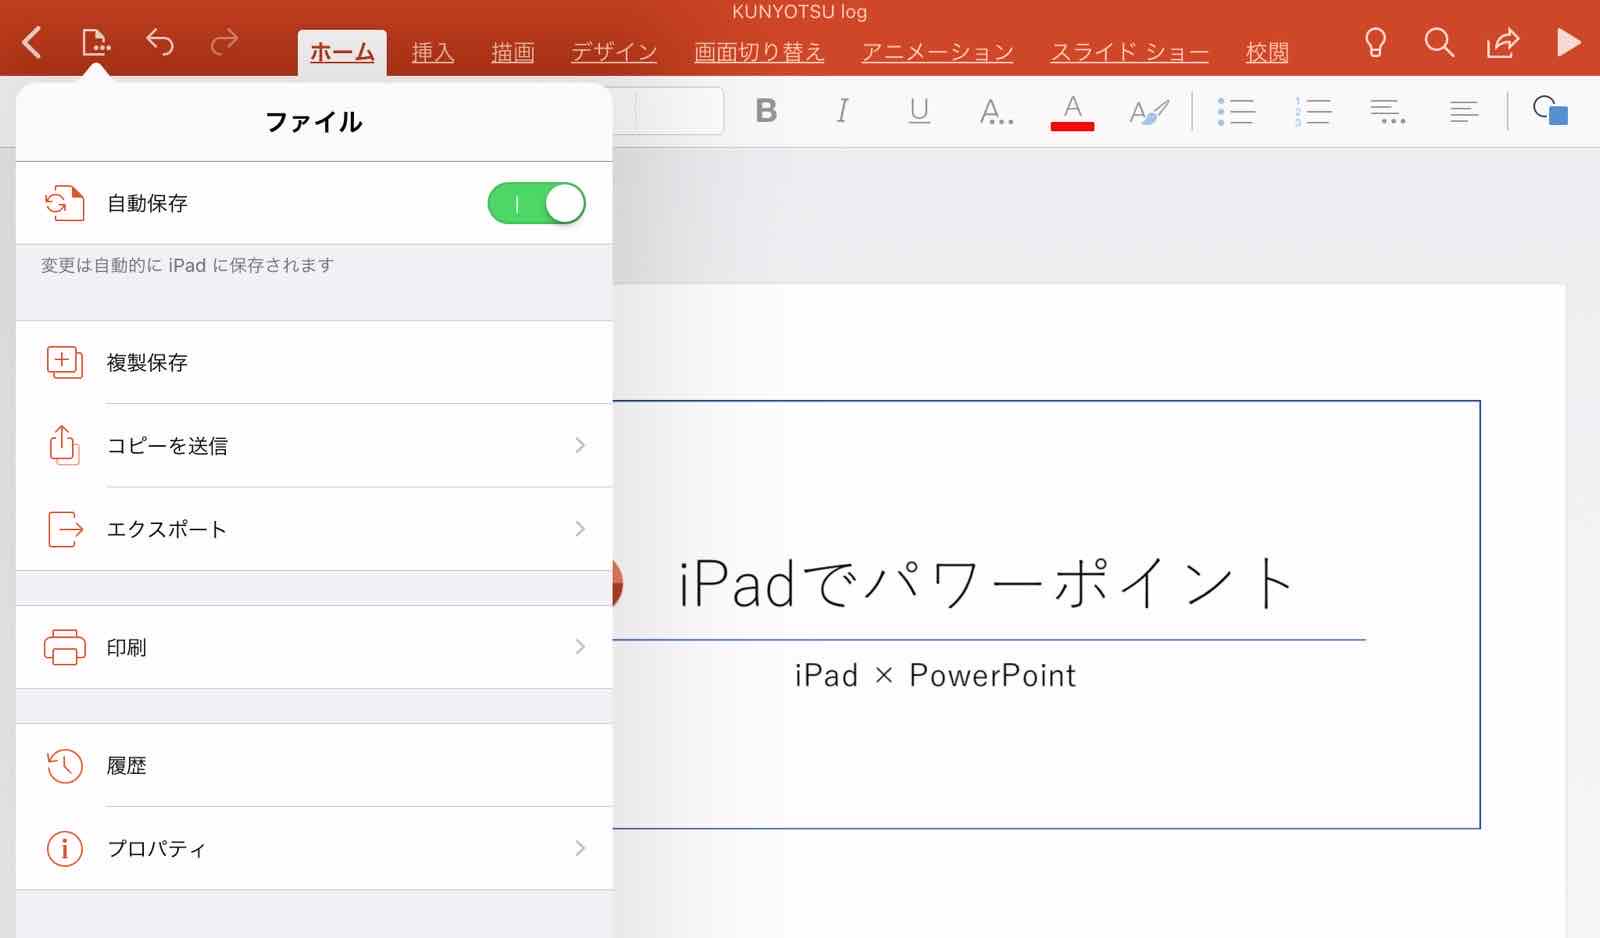Choose 複製保存 to save a copy

pyautogui.click(x=314, y=362)
